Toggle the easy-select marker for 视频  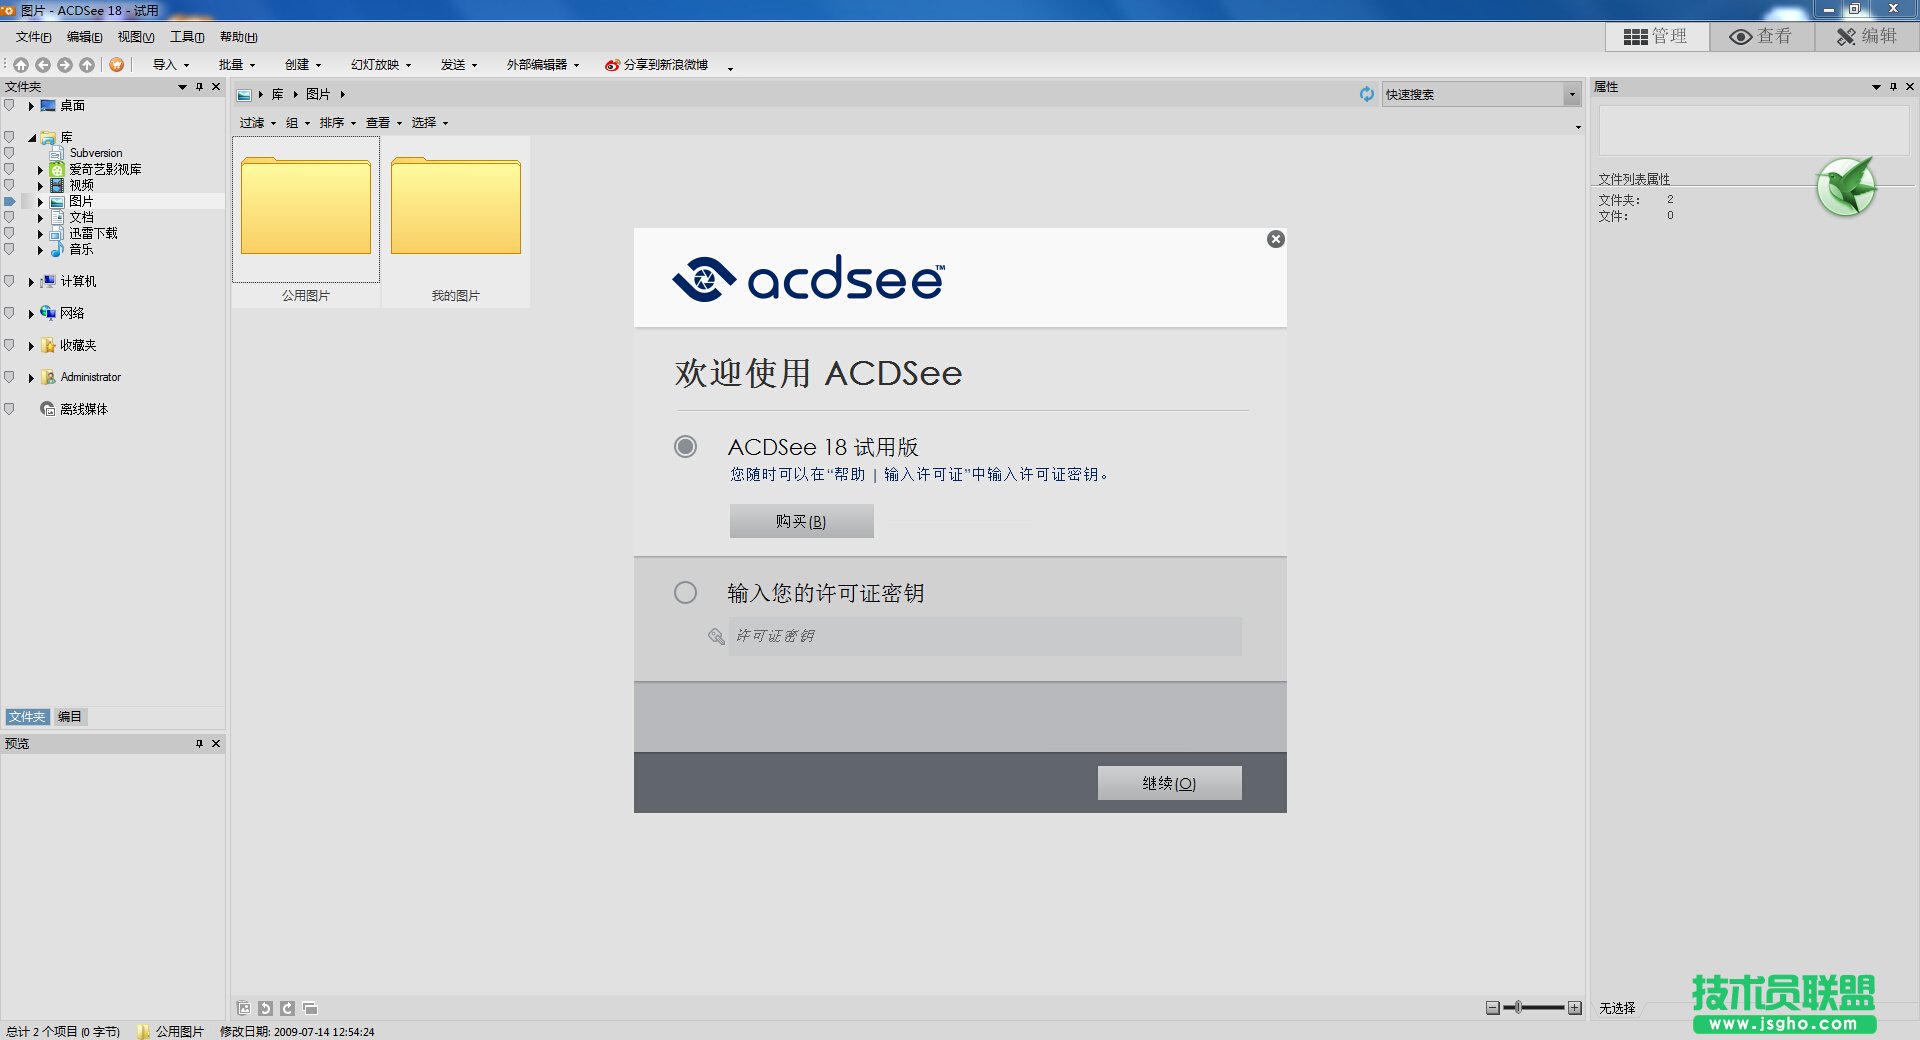coord(9,185)
